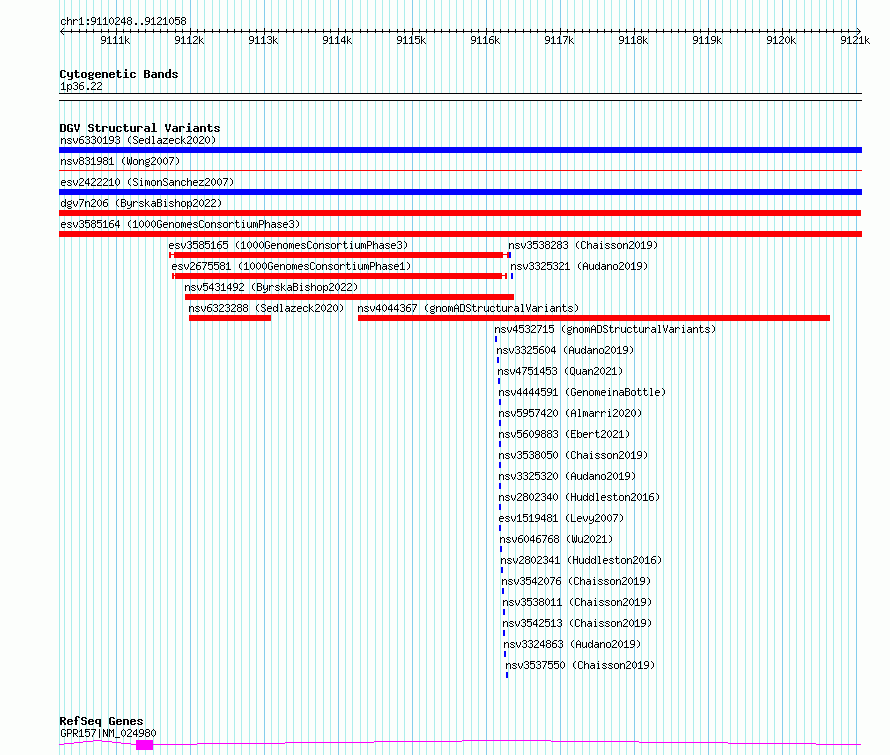890x755 pixels.
Task: Click nsv3542513 (Chaisson2019) label
Action: (x=577, y=623)
